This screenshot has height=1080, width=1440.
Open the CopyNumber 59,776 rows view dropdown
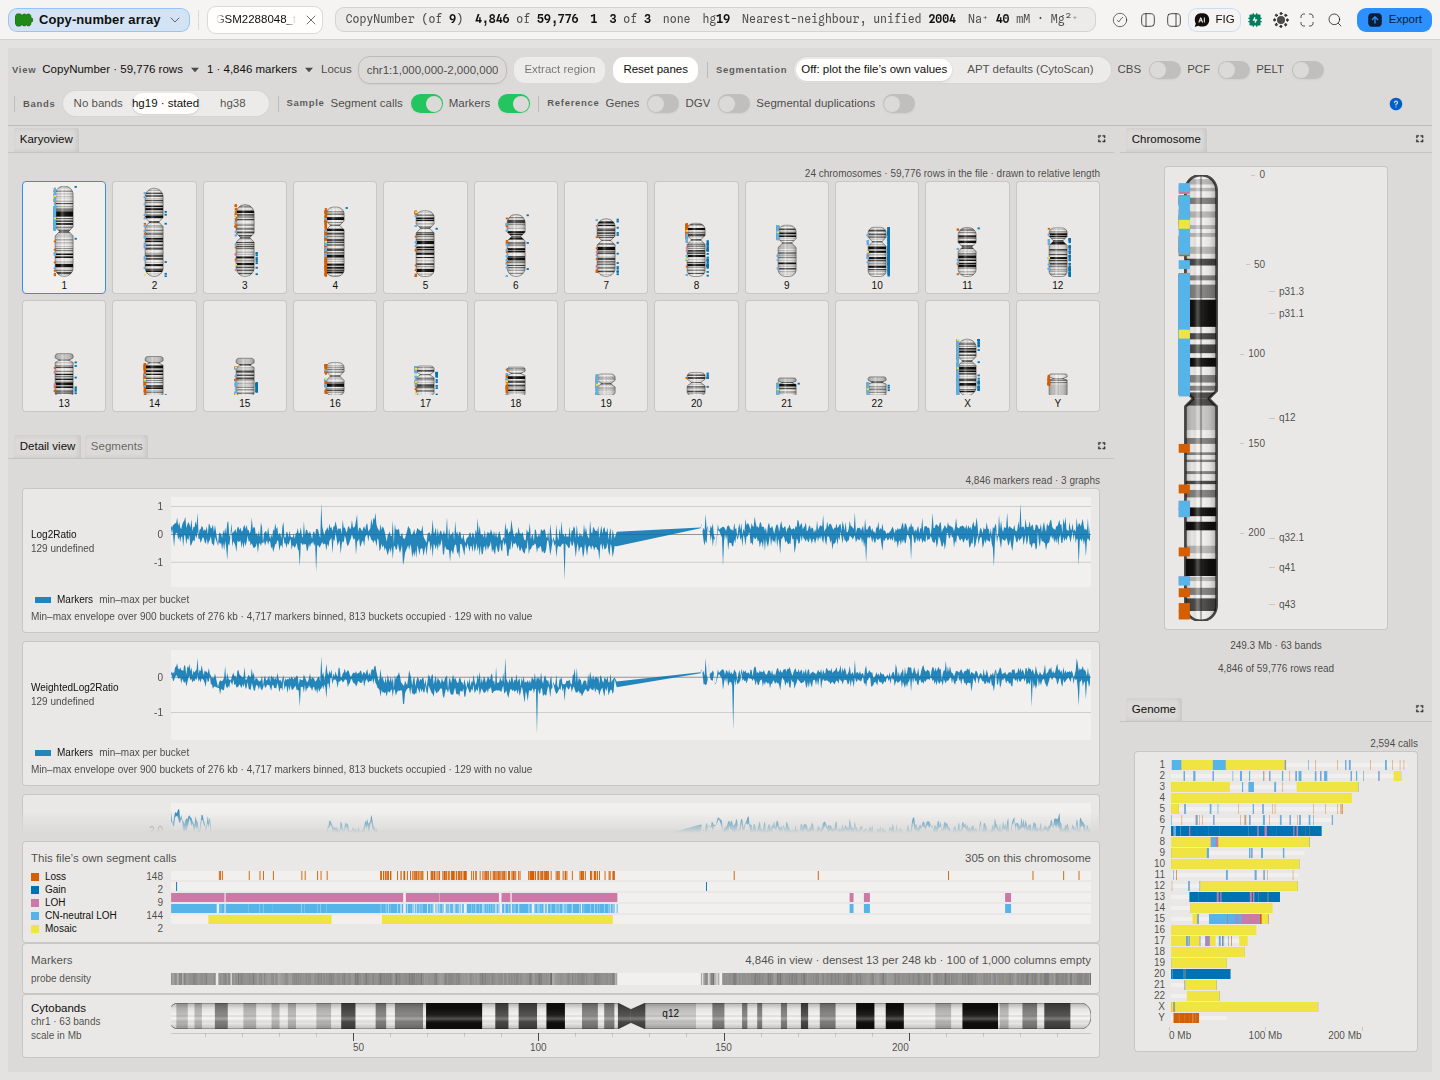[120, 70]
